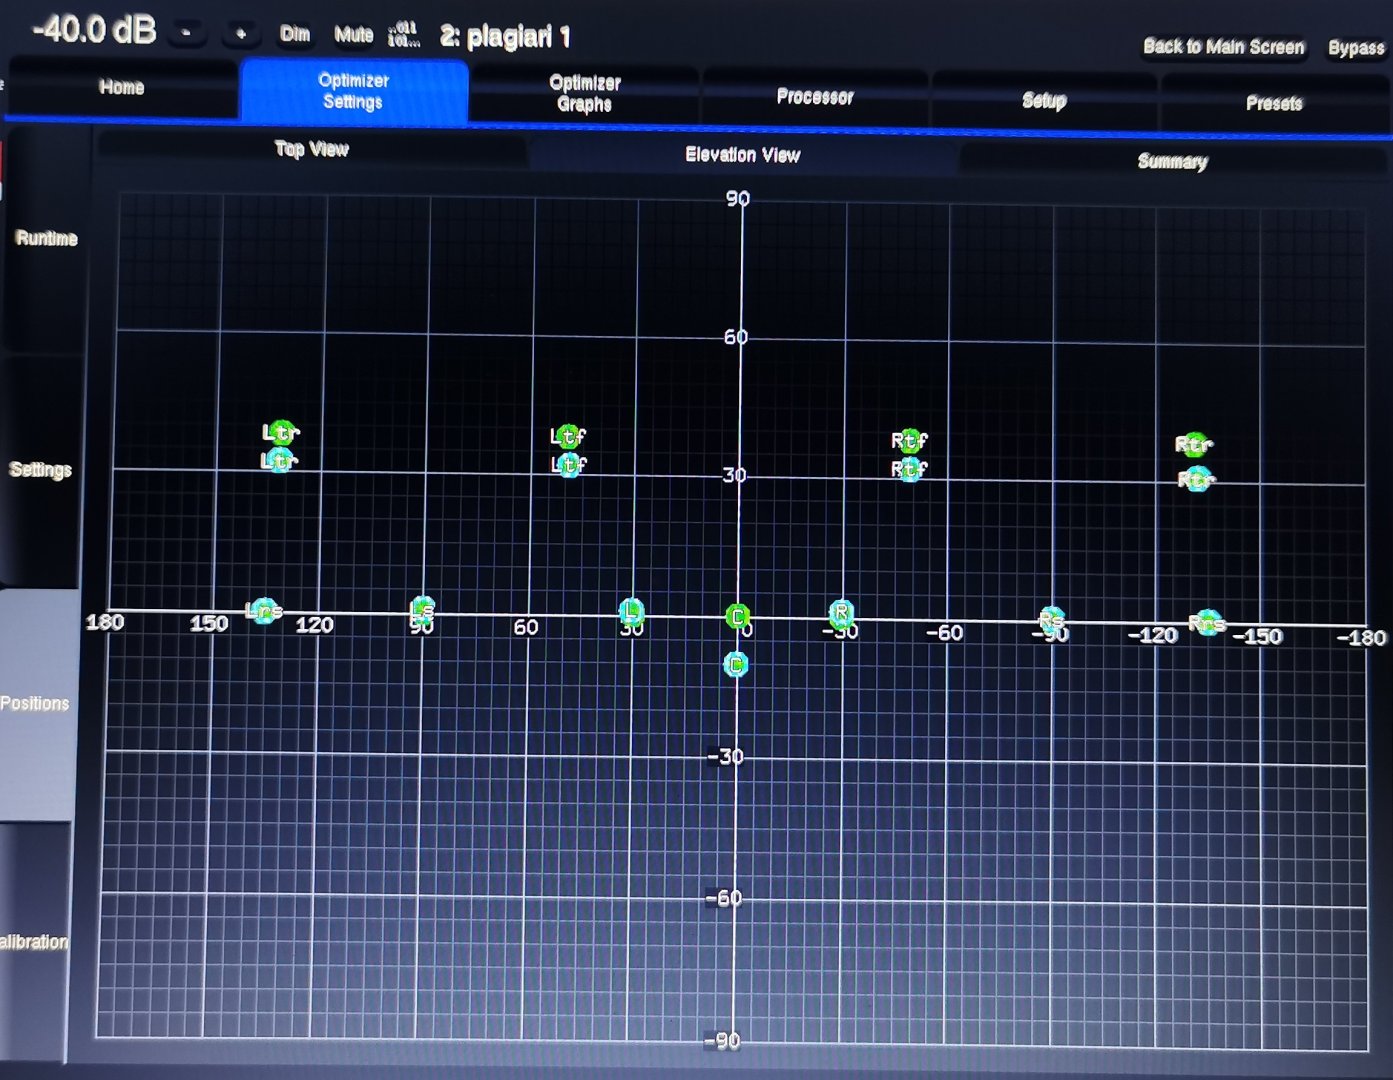Decrease volume with the minus button

coord(186,33)
